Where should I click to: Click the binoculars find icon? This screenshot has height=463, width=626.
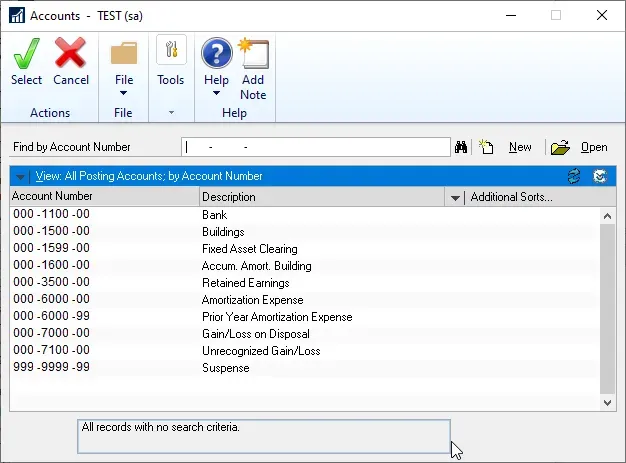pyautogui.click(x=461, y=147)
